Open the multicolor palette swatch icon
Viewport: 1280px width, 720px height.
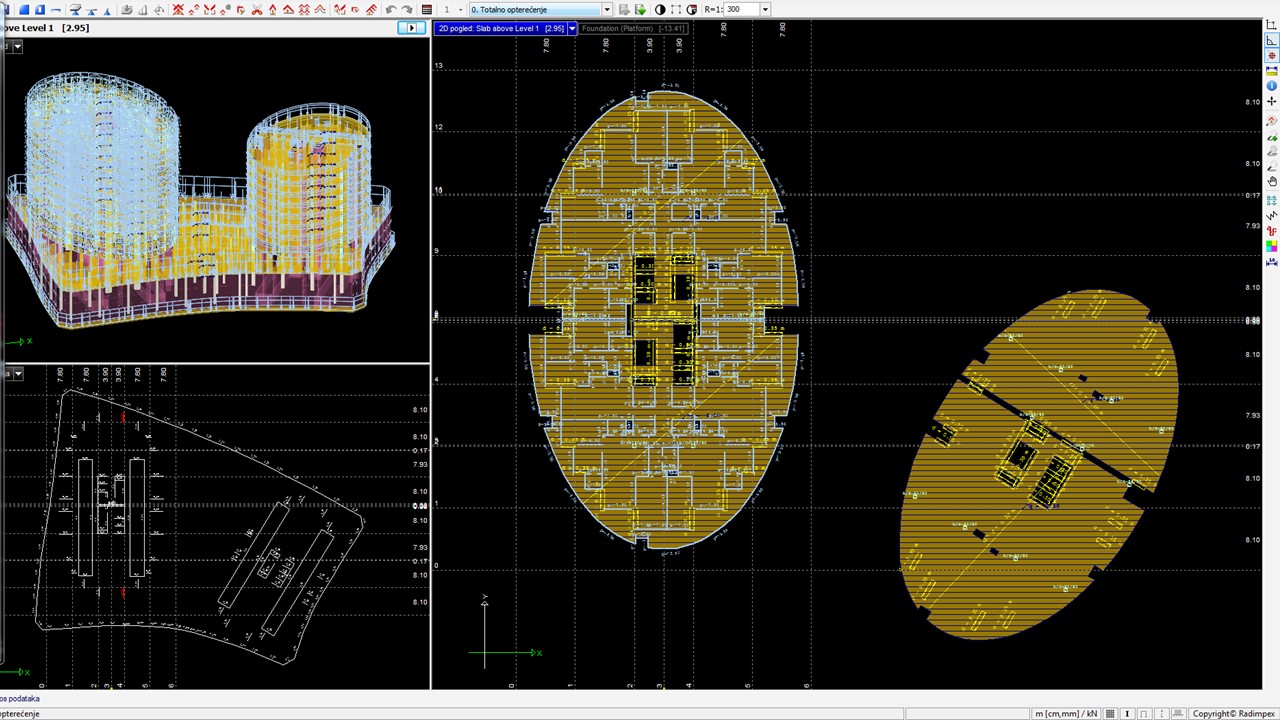click(1272, 246)
